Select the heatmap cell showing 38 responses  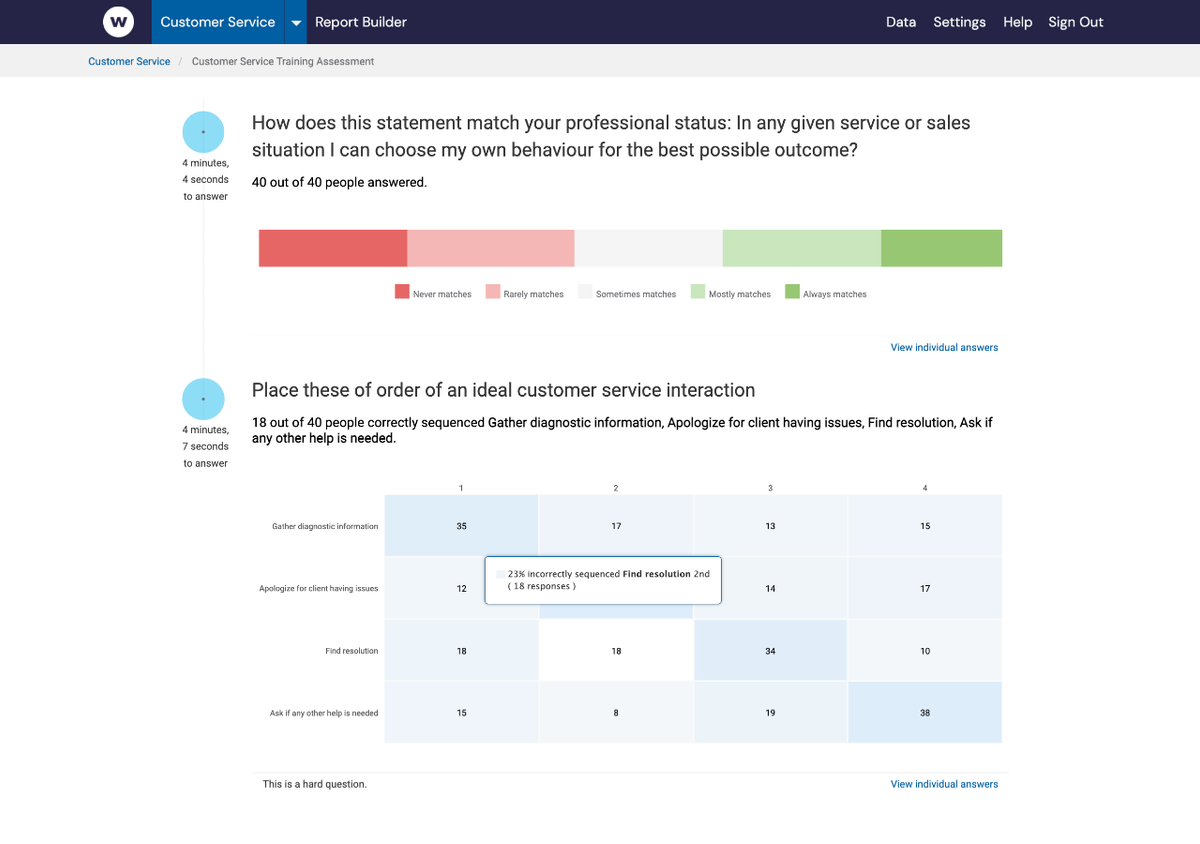coord(924,712)
